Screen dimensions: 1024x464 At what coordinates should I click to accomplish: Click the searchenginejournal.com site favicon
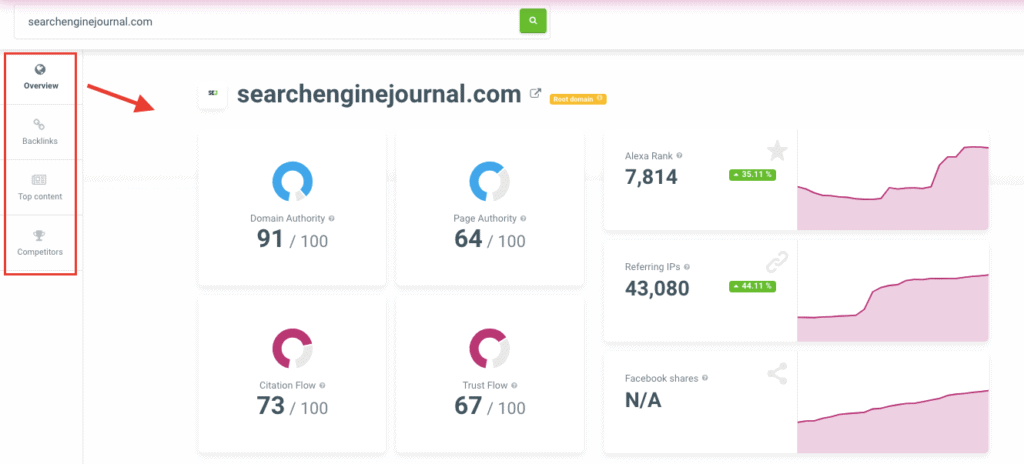pos(212,95)
